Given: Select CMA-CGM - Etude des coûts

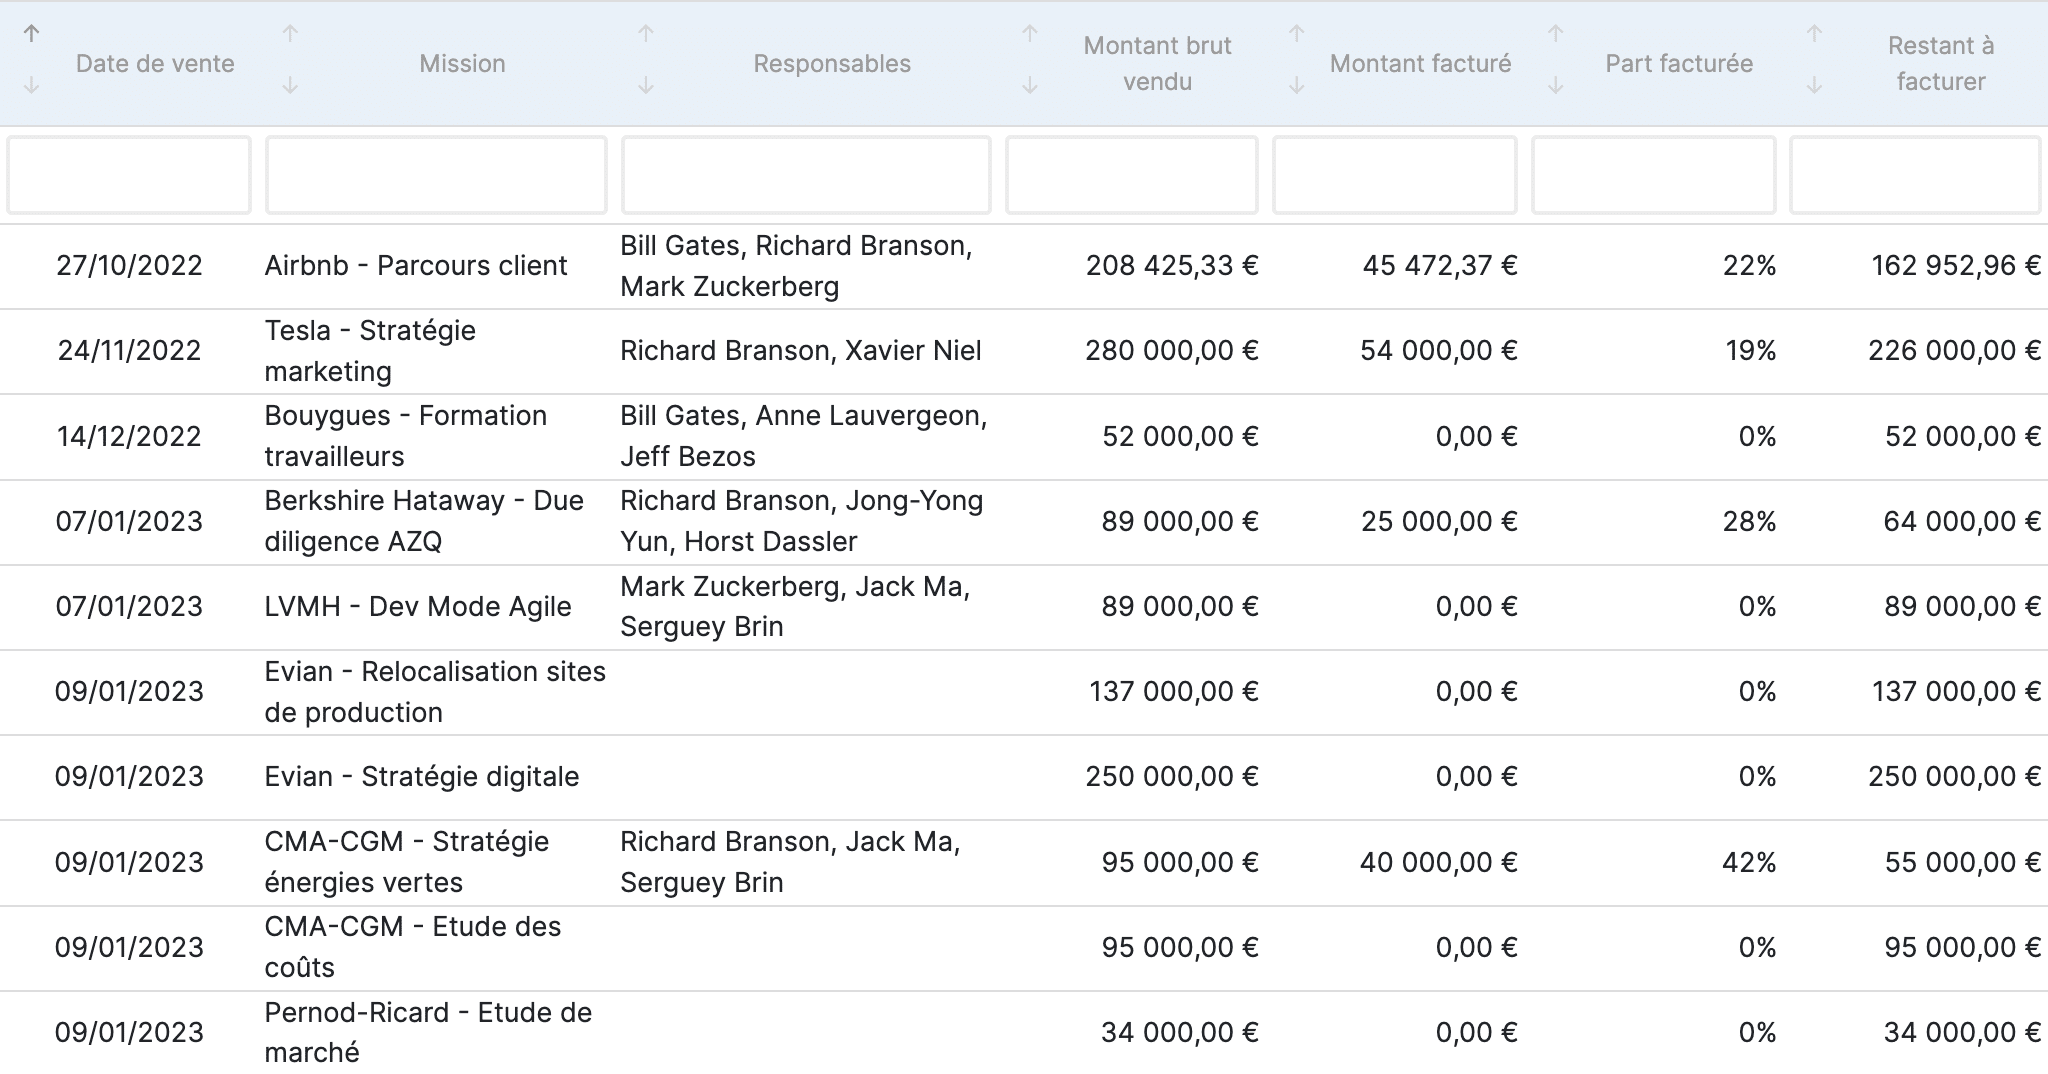Looking at the screenshot, I should (413, 947).
